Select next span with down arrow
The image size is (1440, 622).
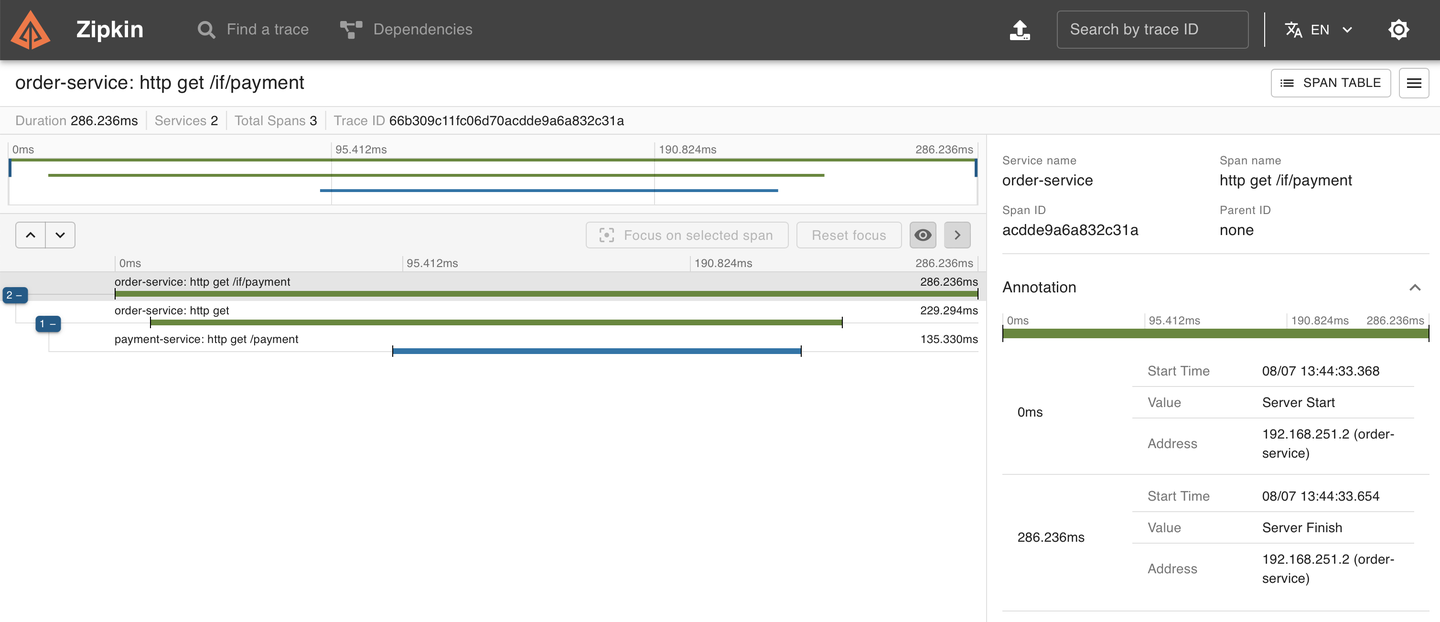point(60,235)
